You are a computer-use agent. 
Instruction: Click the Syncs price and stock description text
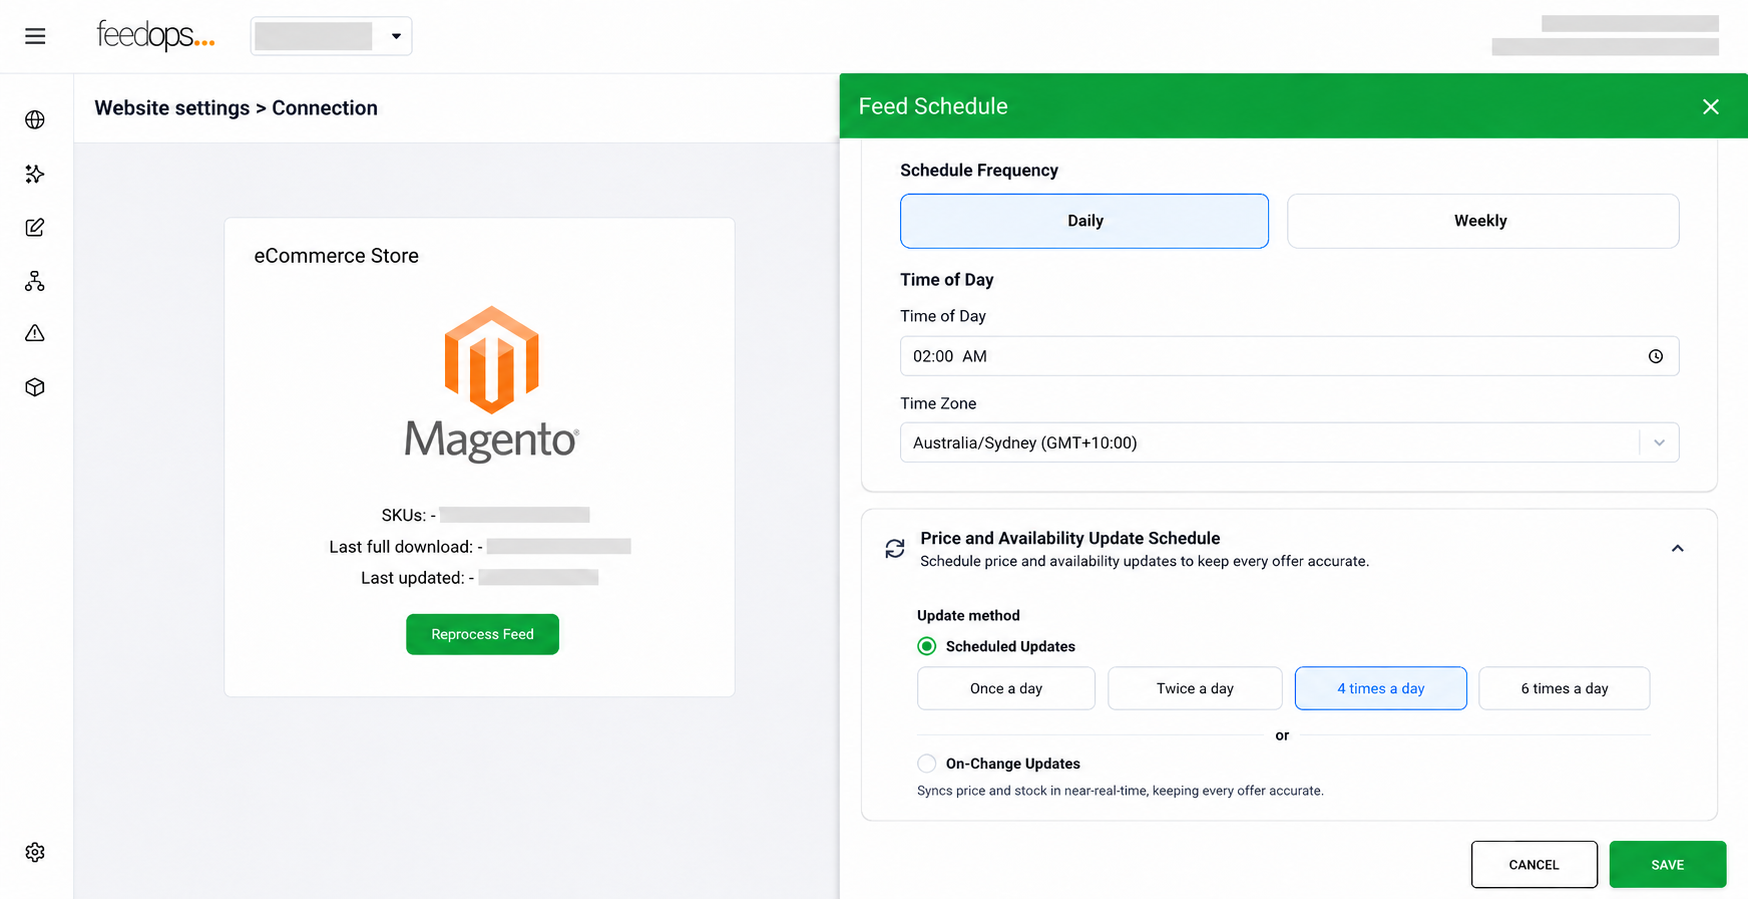click(x=1120, y=791)
